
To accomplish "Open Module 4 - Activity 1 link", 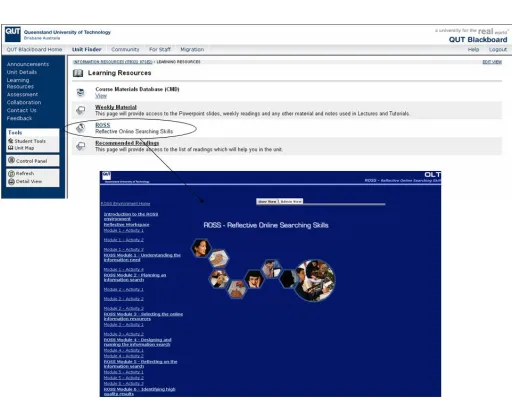I will click(124, 350).
